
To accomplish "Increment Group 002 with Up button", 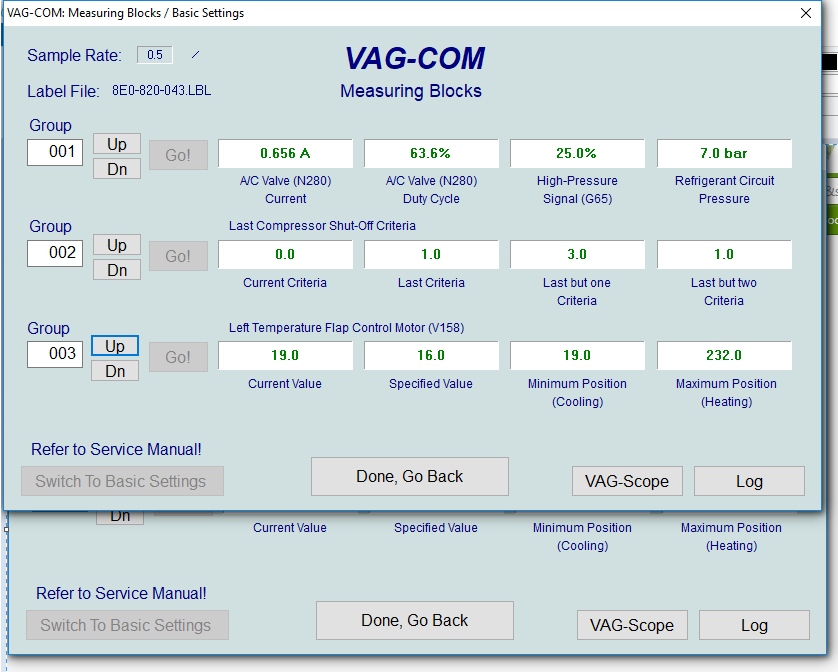I will [117, 245].
